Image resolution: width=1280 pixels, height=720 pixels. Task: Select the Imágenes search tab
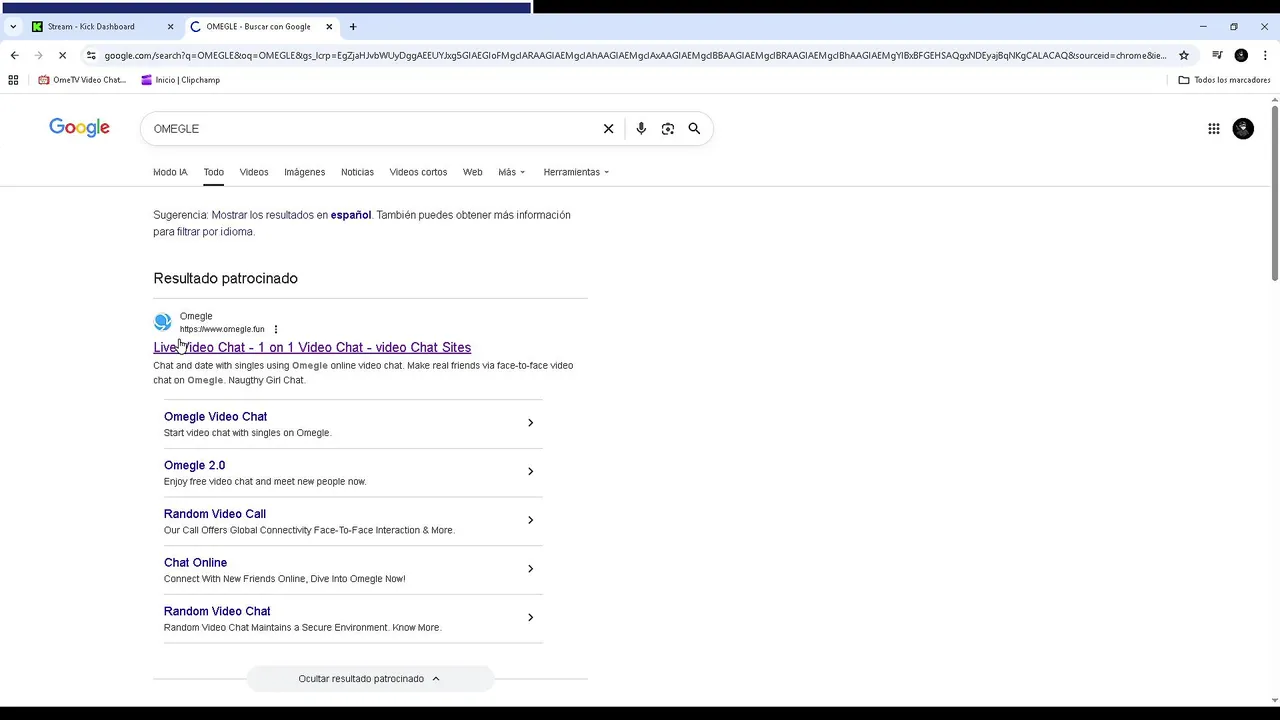(x=304, y=172)
